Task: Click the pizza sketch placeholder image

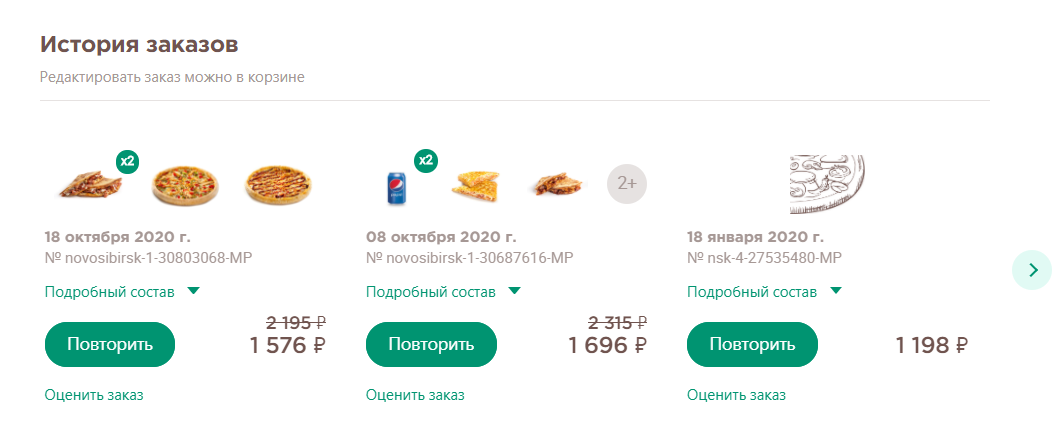Action: [828, 185]
